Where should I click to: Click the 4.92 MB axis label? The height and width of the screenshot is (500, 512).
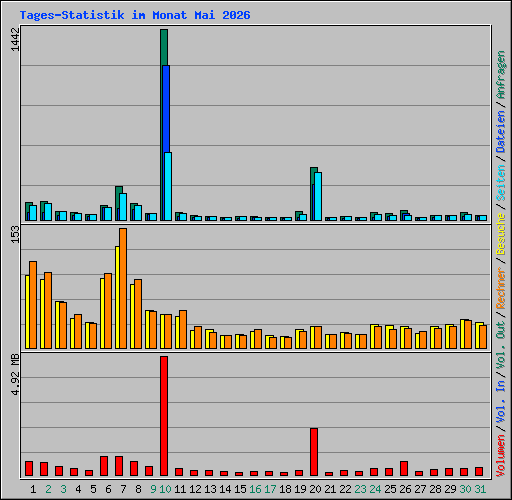click(x=15, y=375)
